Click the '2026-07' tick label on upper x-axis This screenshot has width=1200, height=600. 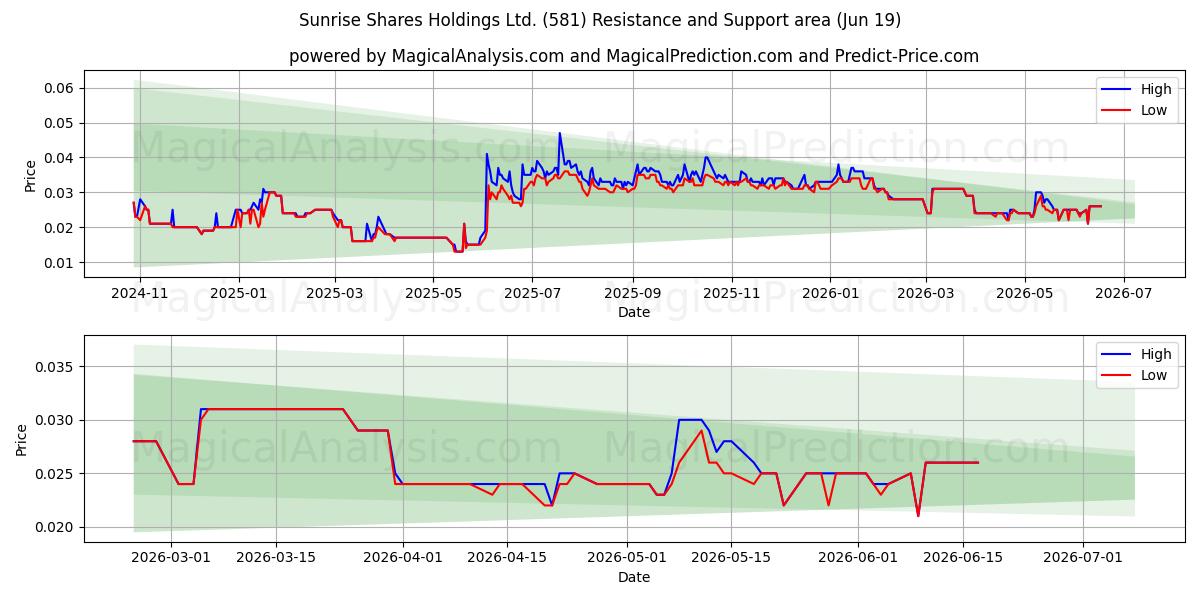(x=1123, y=294)
